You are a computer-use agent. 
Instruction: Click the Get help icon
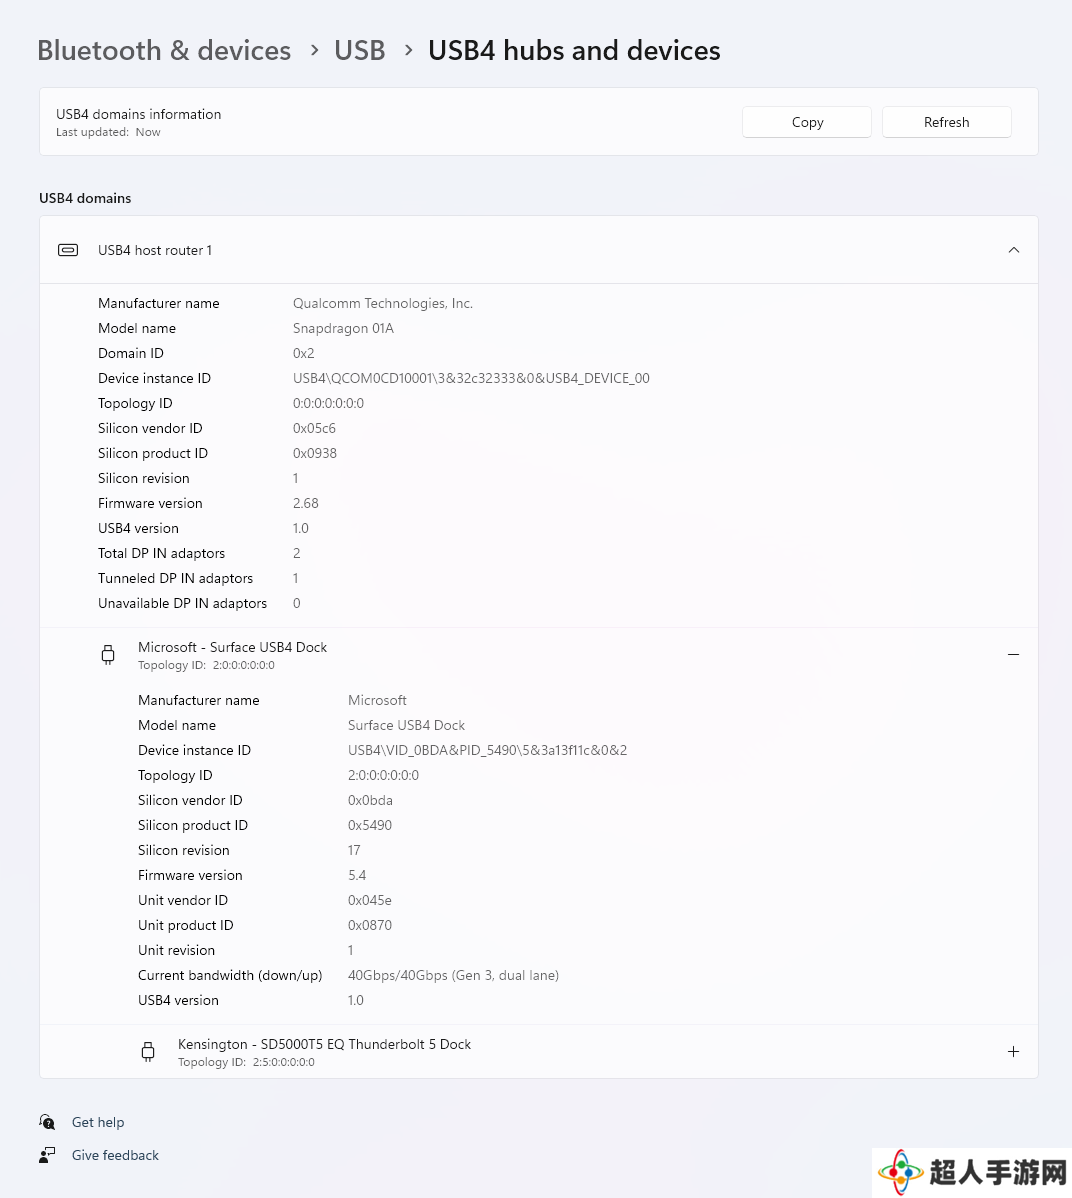pyautogui.click(x=47, y=1122)
